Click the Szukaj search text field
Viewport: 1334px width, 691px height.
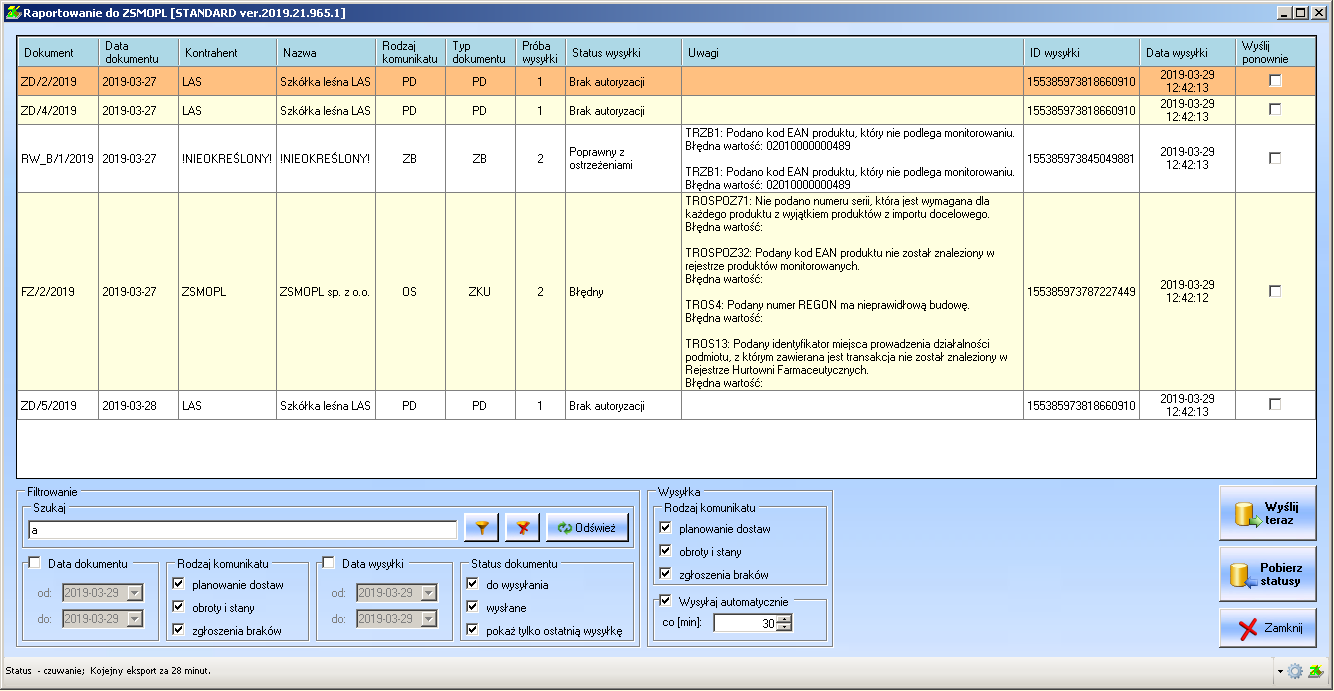(x=242, y=530)
